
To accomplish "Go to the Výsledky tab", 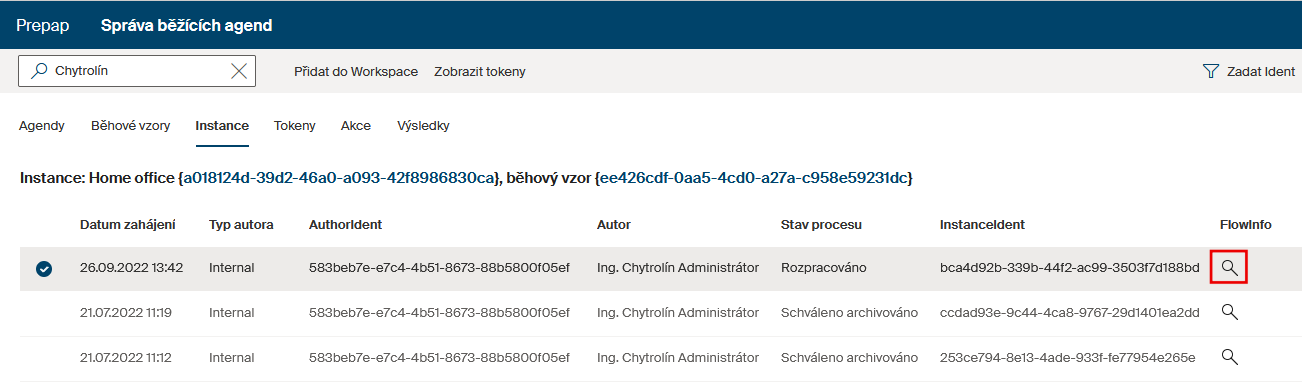I will pyautogui.click(x=423, y=126).
